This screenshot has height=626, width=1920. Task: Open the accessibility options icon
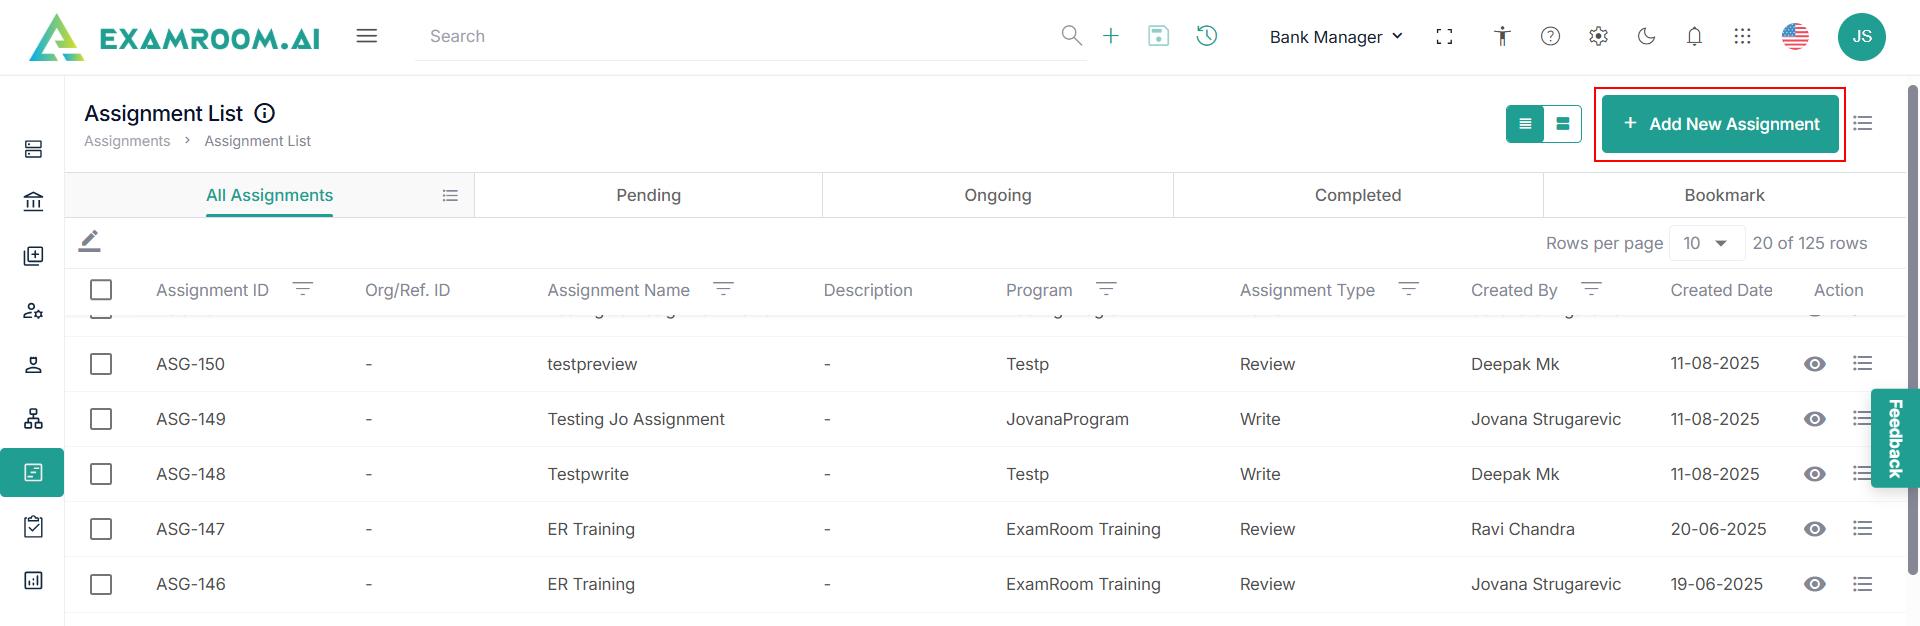pyautogui.click(x=1502, y=36)
